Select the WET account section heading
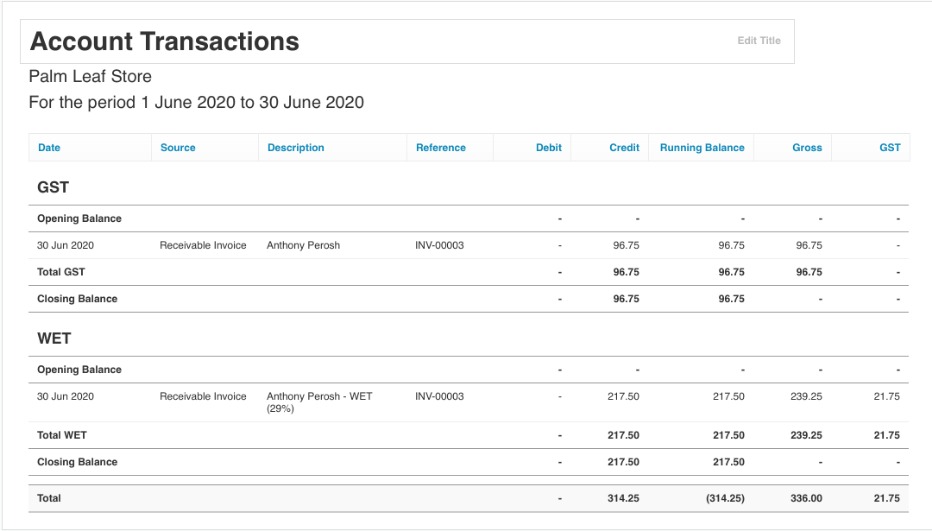932x531 pixels. click(x=54, y=339)
